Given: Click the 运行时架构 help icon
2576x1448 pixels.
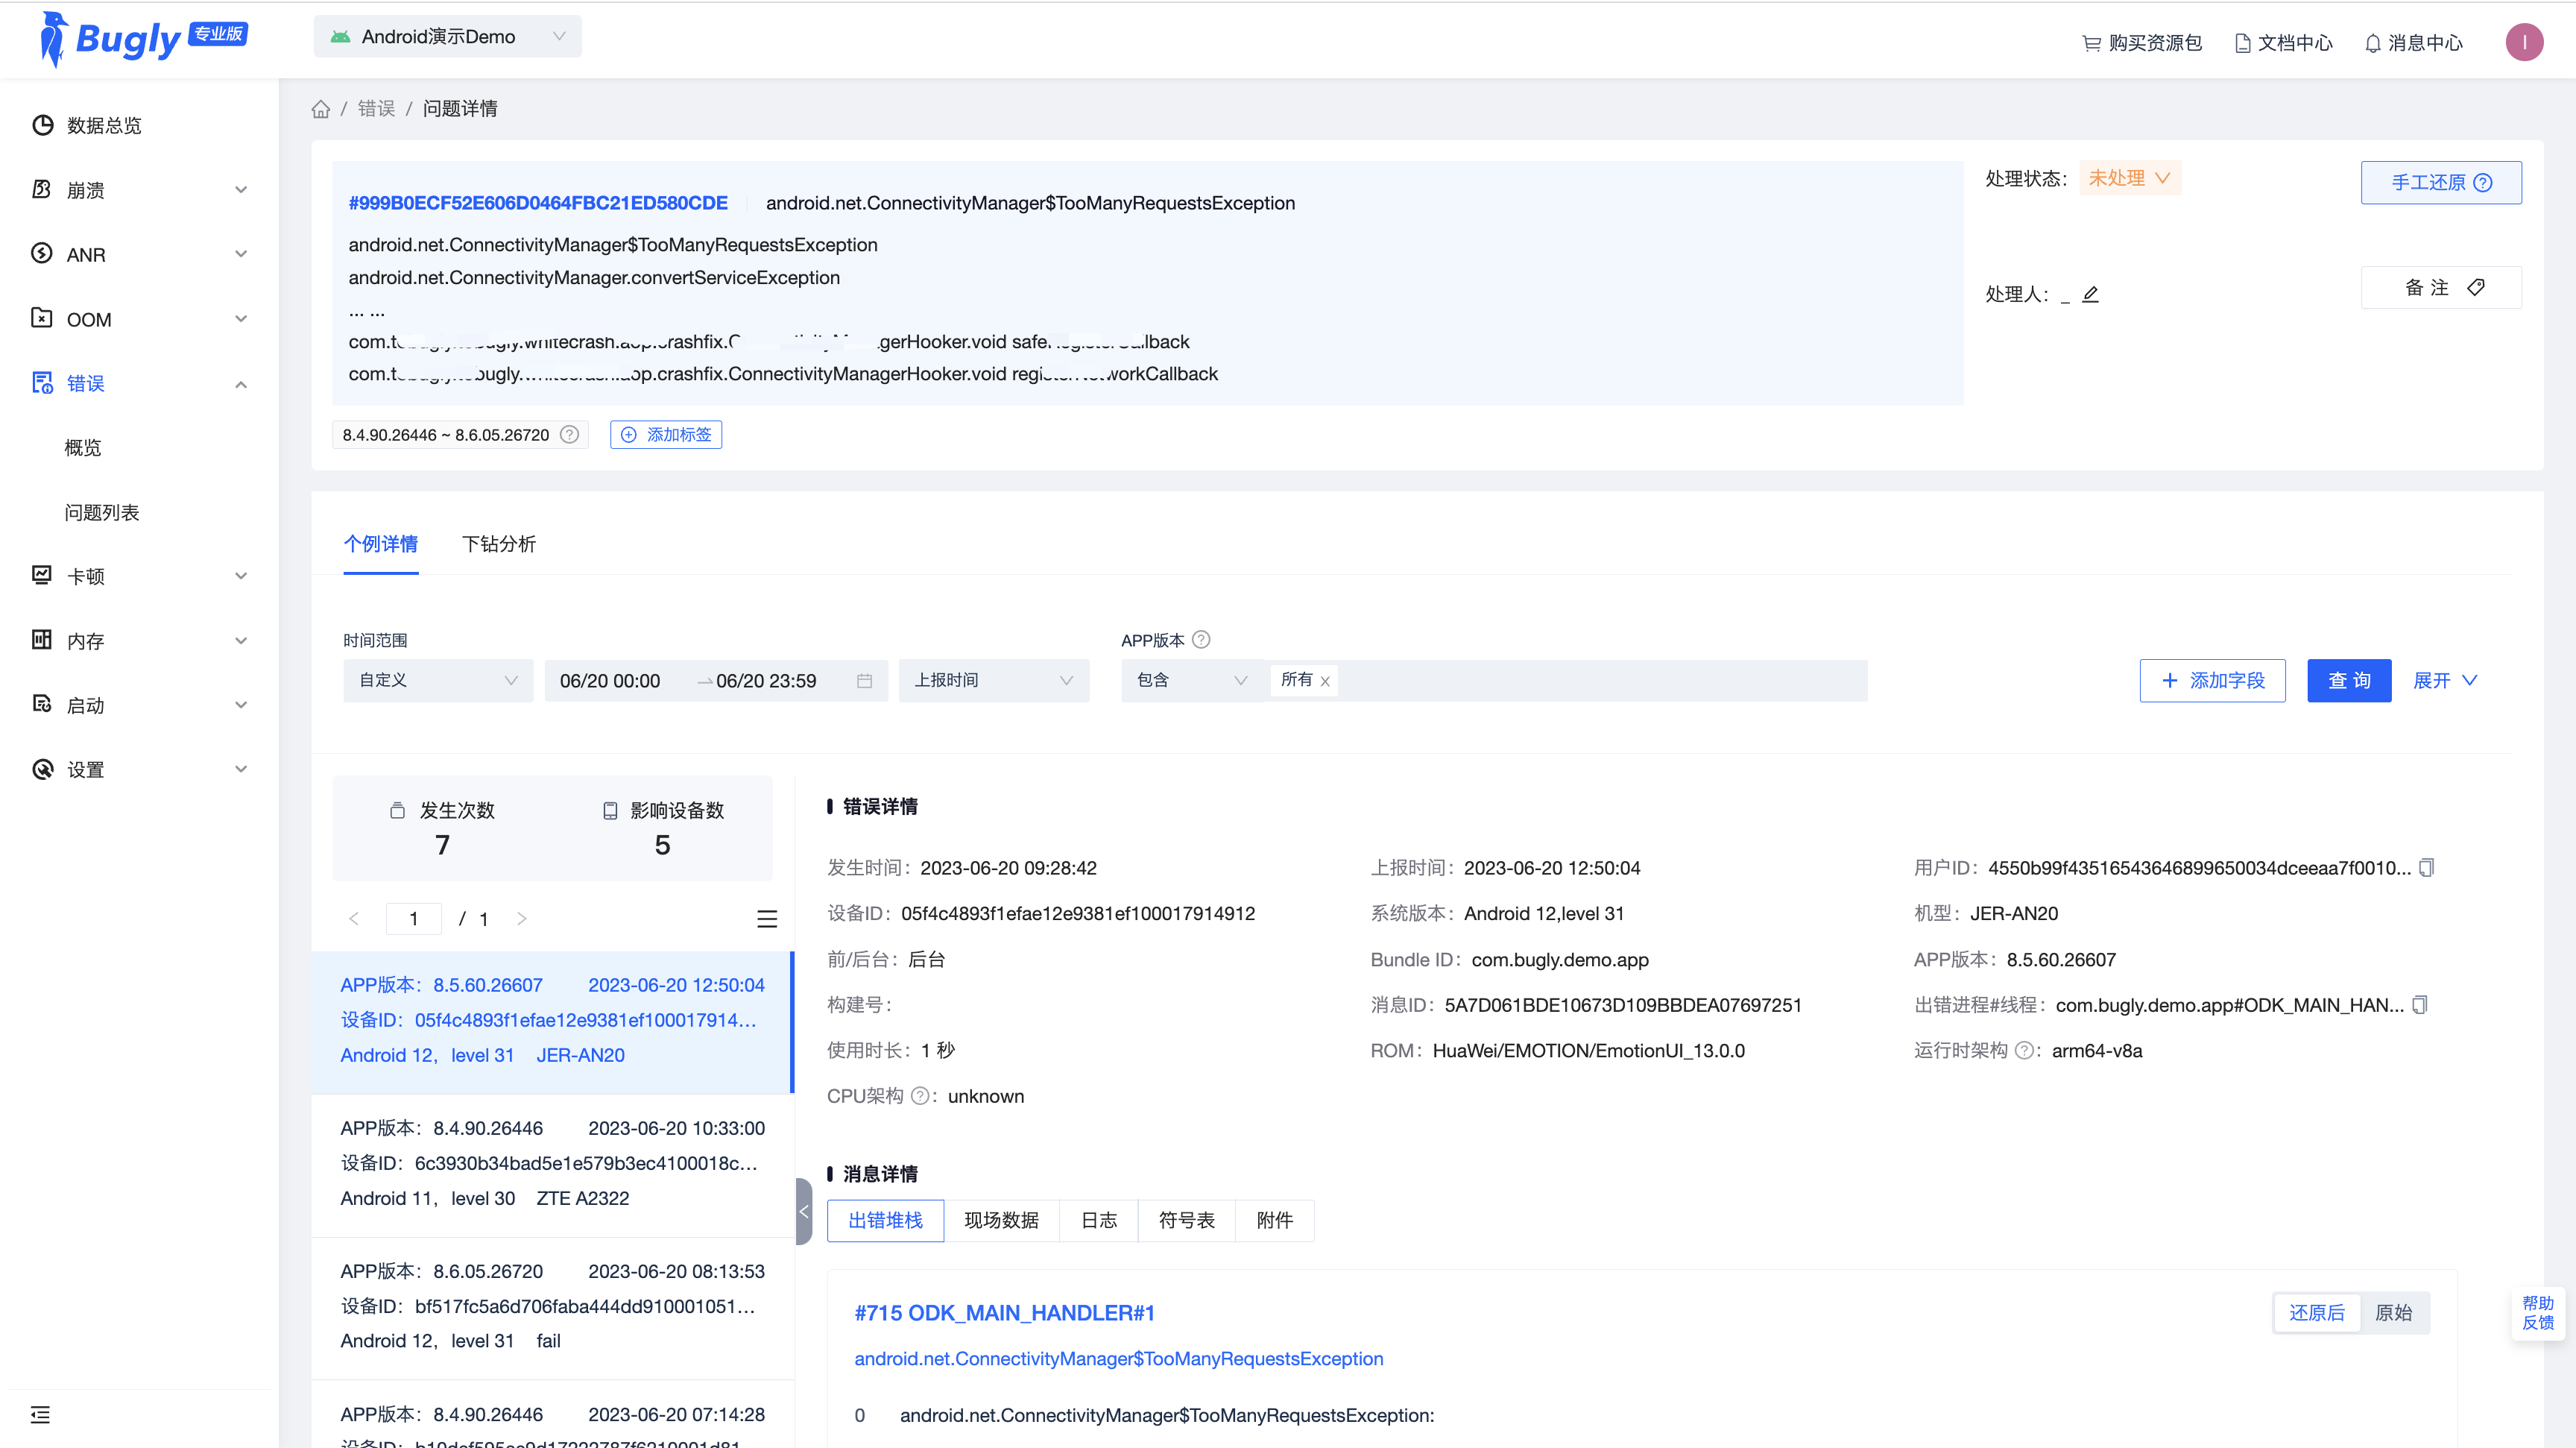Looking at the screenshot, I should pyautogui.click(x=2024, y=1050).
